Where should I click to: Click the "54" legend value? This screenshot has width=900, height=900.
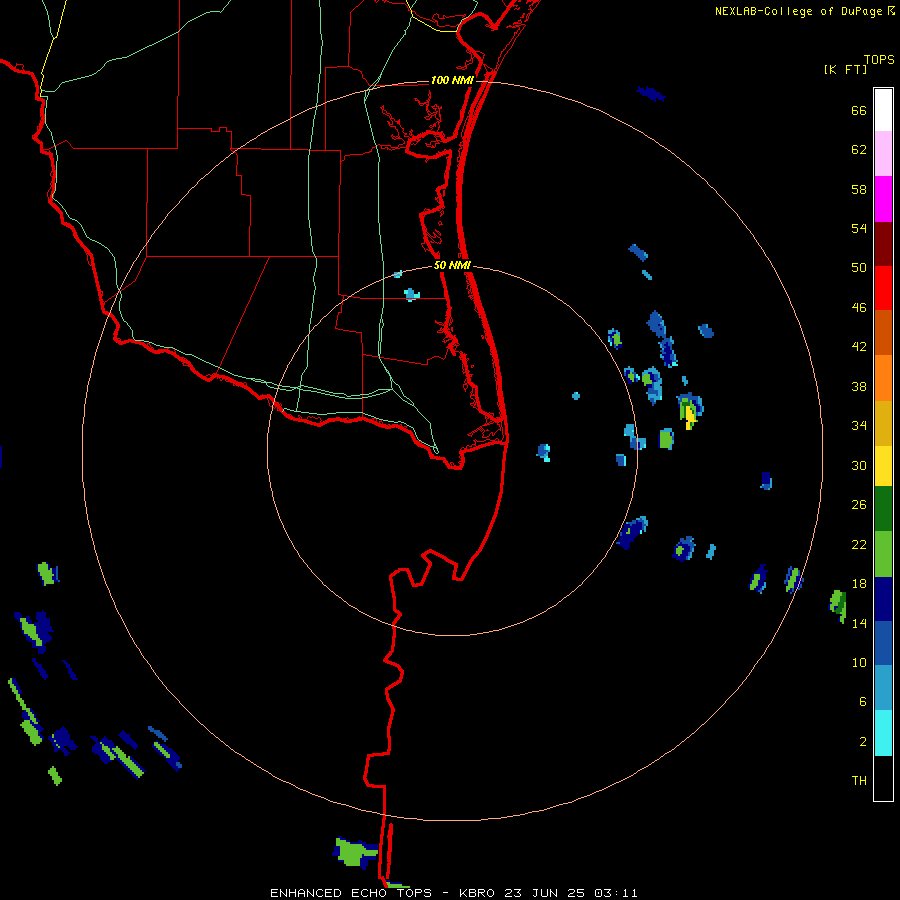859,228
